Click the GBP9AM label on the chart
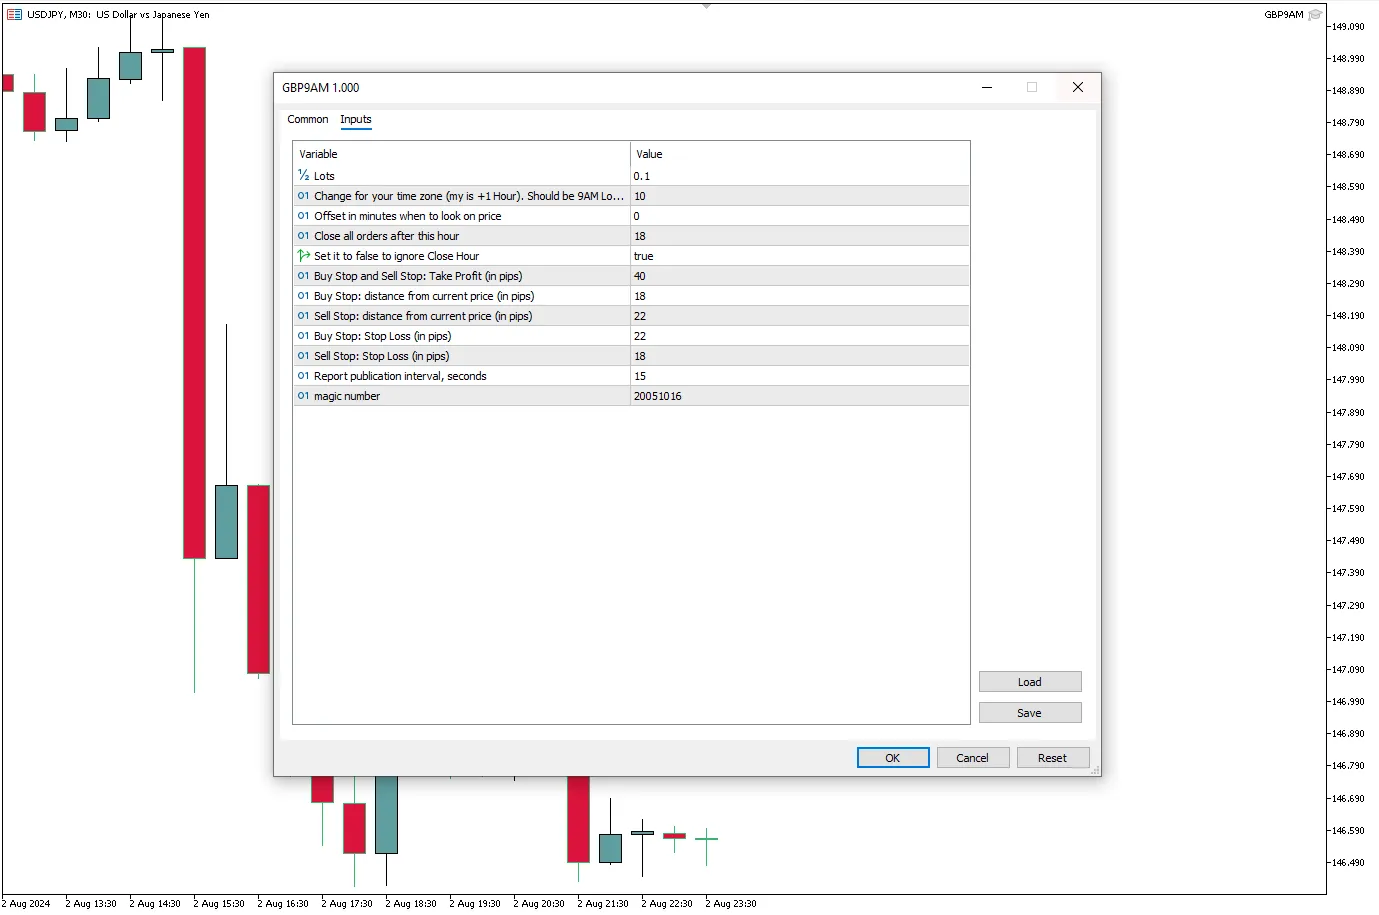 pyautogui.click(x=1284, y=15)
